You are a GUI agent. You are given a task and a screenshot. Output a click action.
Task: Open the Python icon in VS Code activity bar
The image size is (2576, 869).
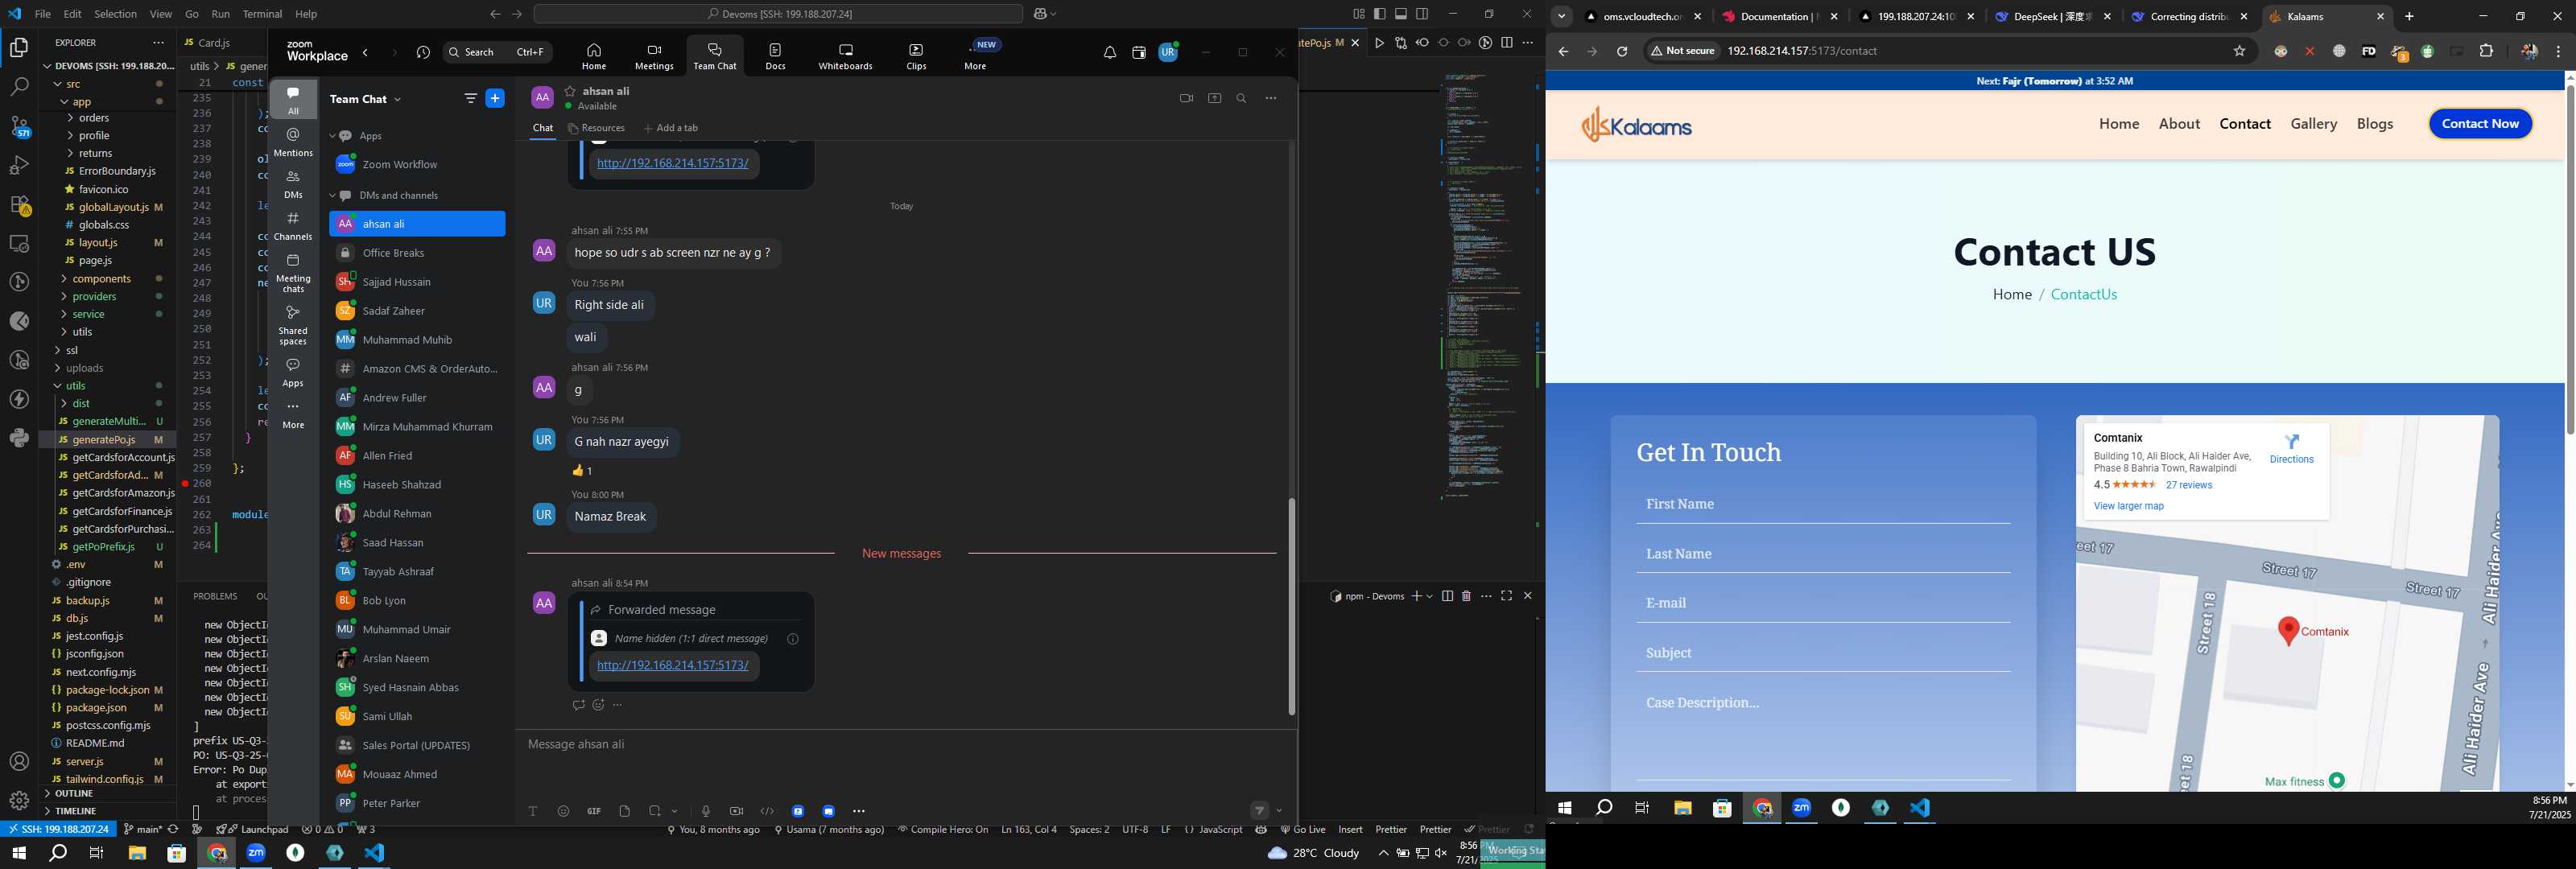[19, 438]
